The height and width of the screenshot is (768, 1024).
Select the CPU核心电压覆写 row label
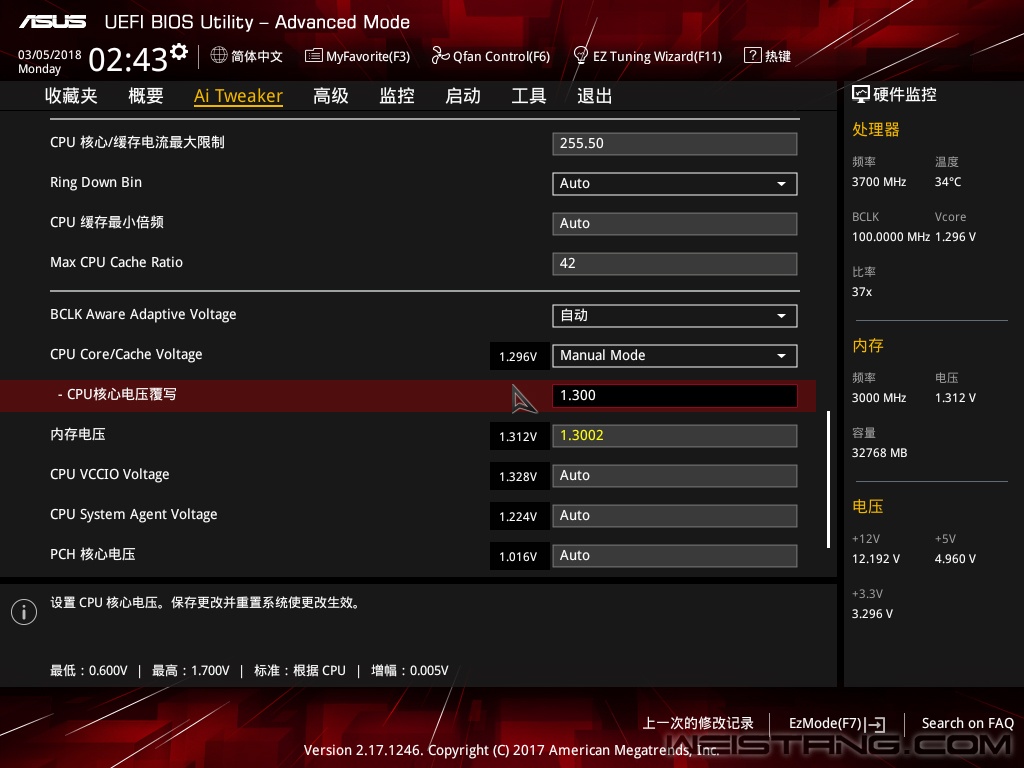pyautogui.click(x=117, y=394)
